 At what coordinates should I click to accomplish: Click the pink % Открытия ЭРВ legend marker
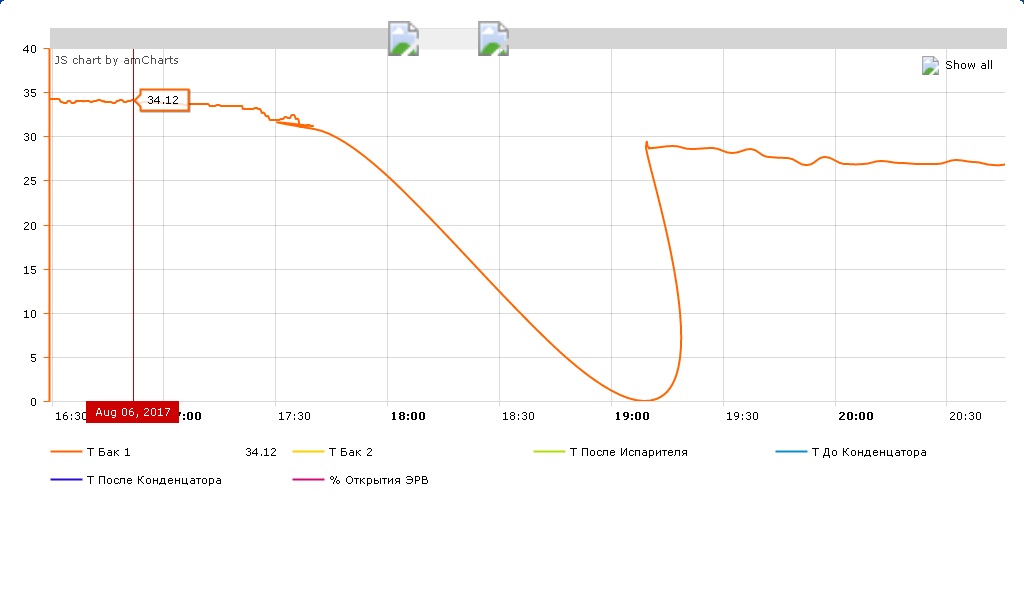308,480
